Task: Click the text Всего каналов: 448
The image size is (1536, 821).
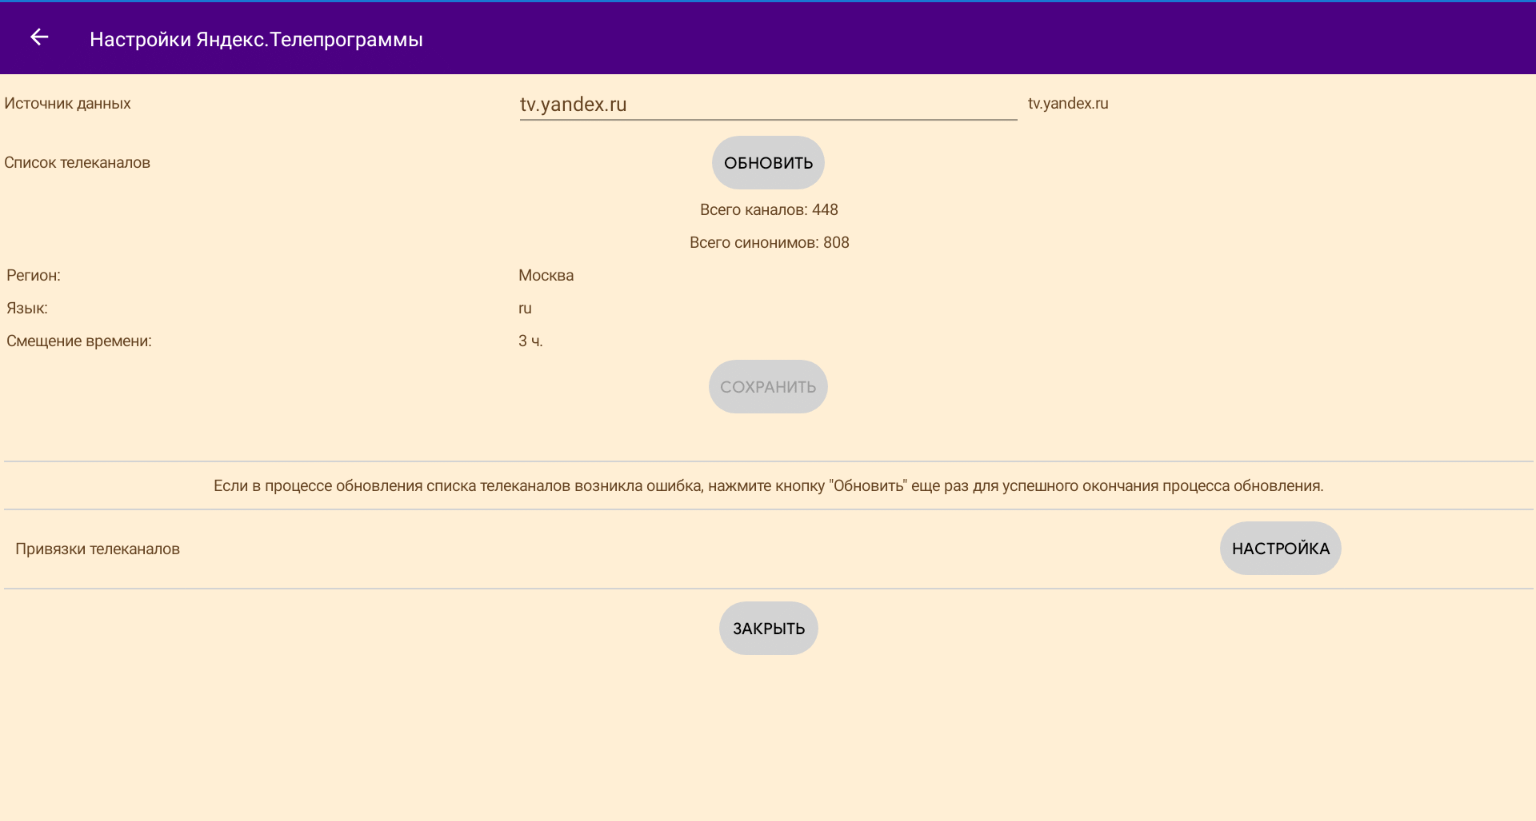Action: (769, 210)
